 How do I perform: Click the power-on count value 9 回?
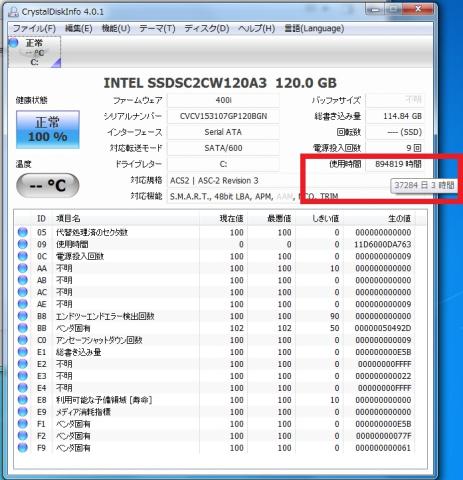tap(395, 148)
